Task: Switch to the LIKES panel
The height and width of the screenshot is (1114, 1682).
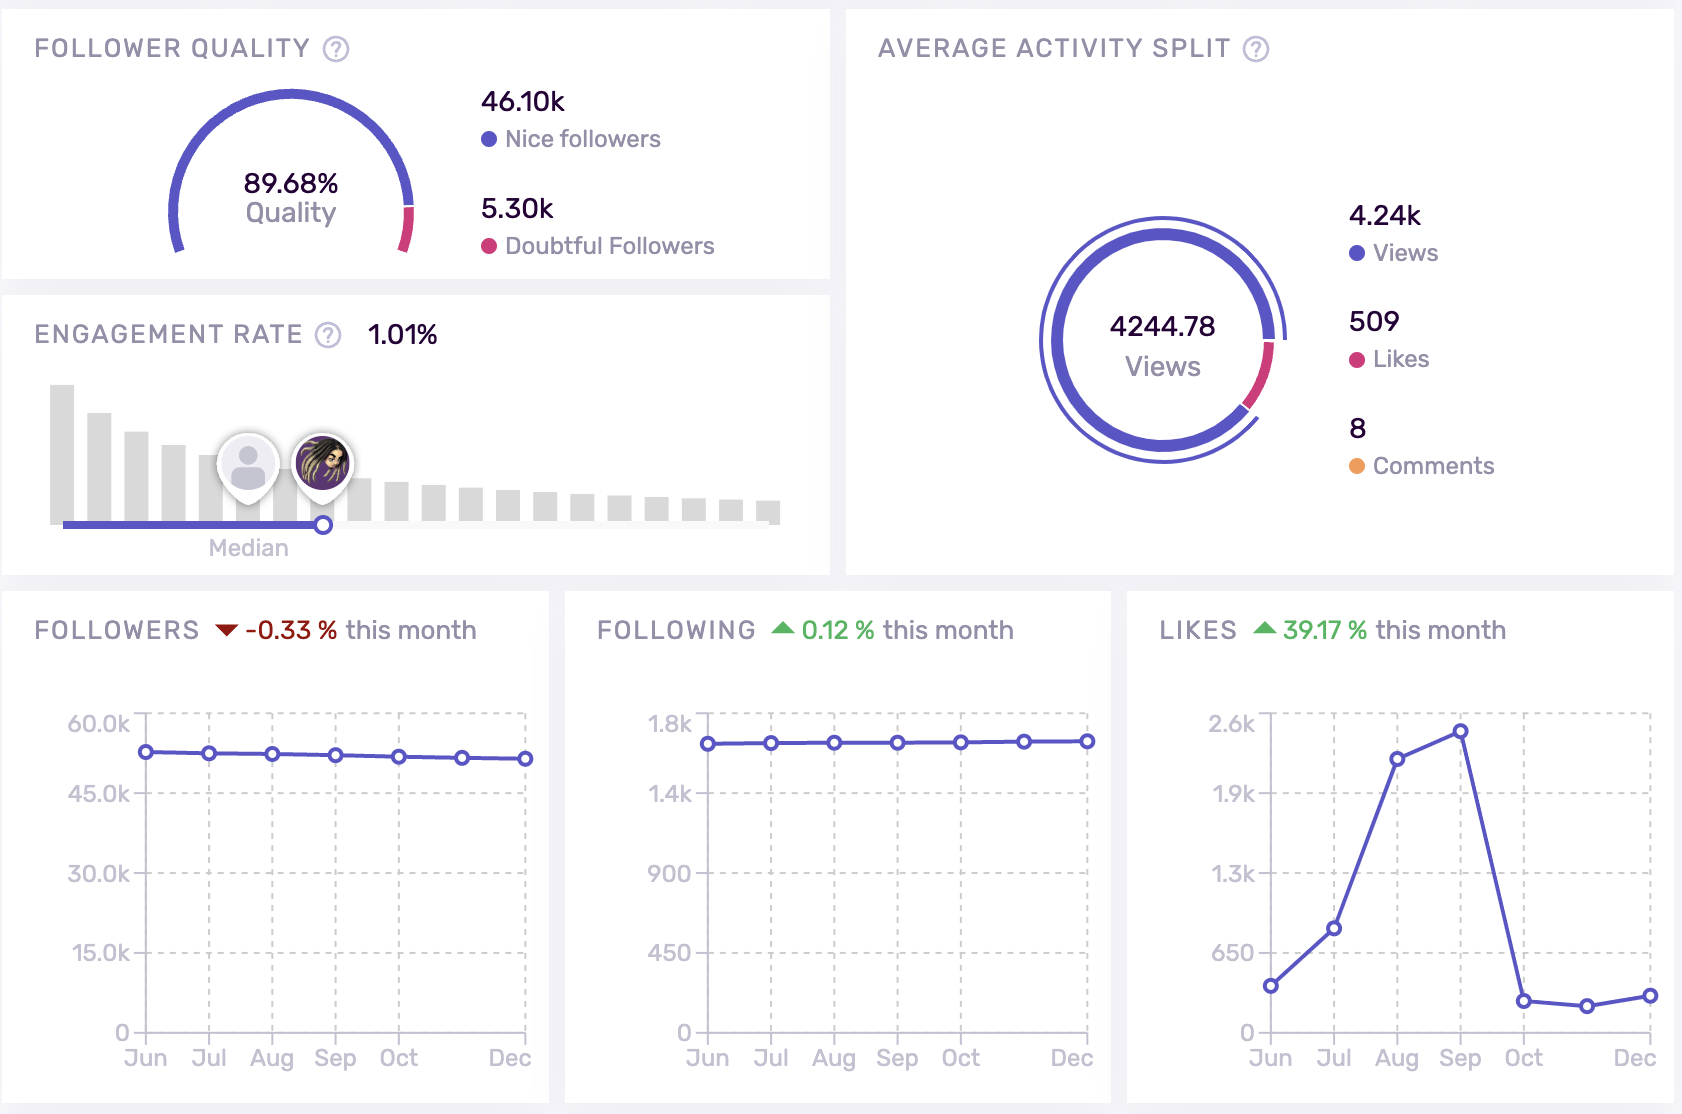Action: pos(1197,629)
